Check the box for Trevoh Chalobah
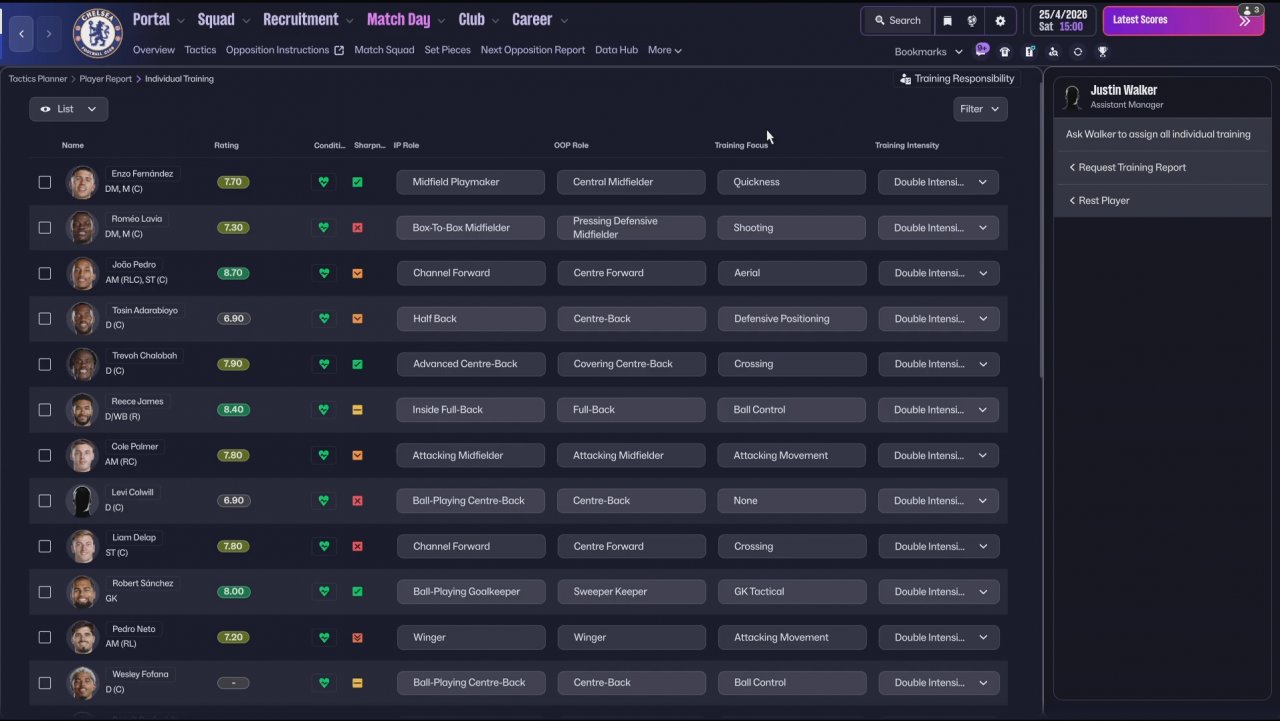 (44, 364)
